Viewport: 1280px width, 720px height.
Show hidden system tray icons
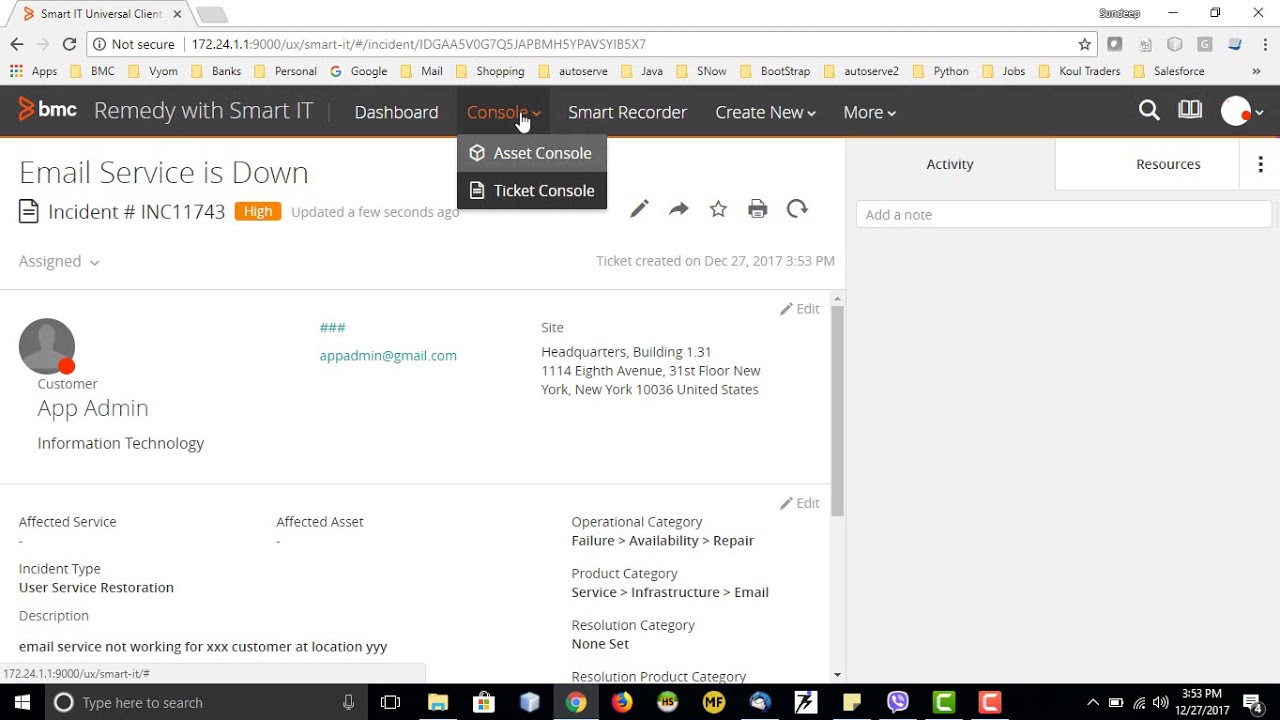click(x=1092, y=702)
